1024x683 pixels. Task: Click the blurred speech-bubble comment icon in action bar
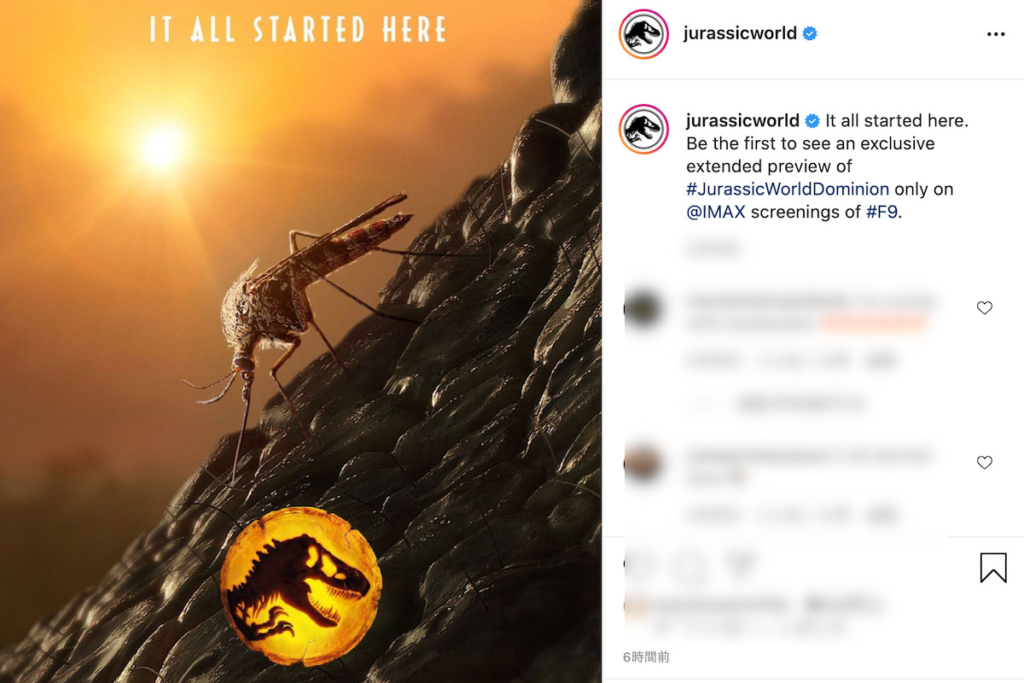click(x=690, y=565)
